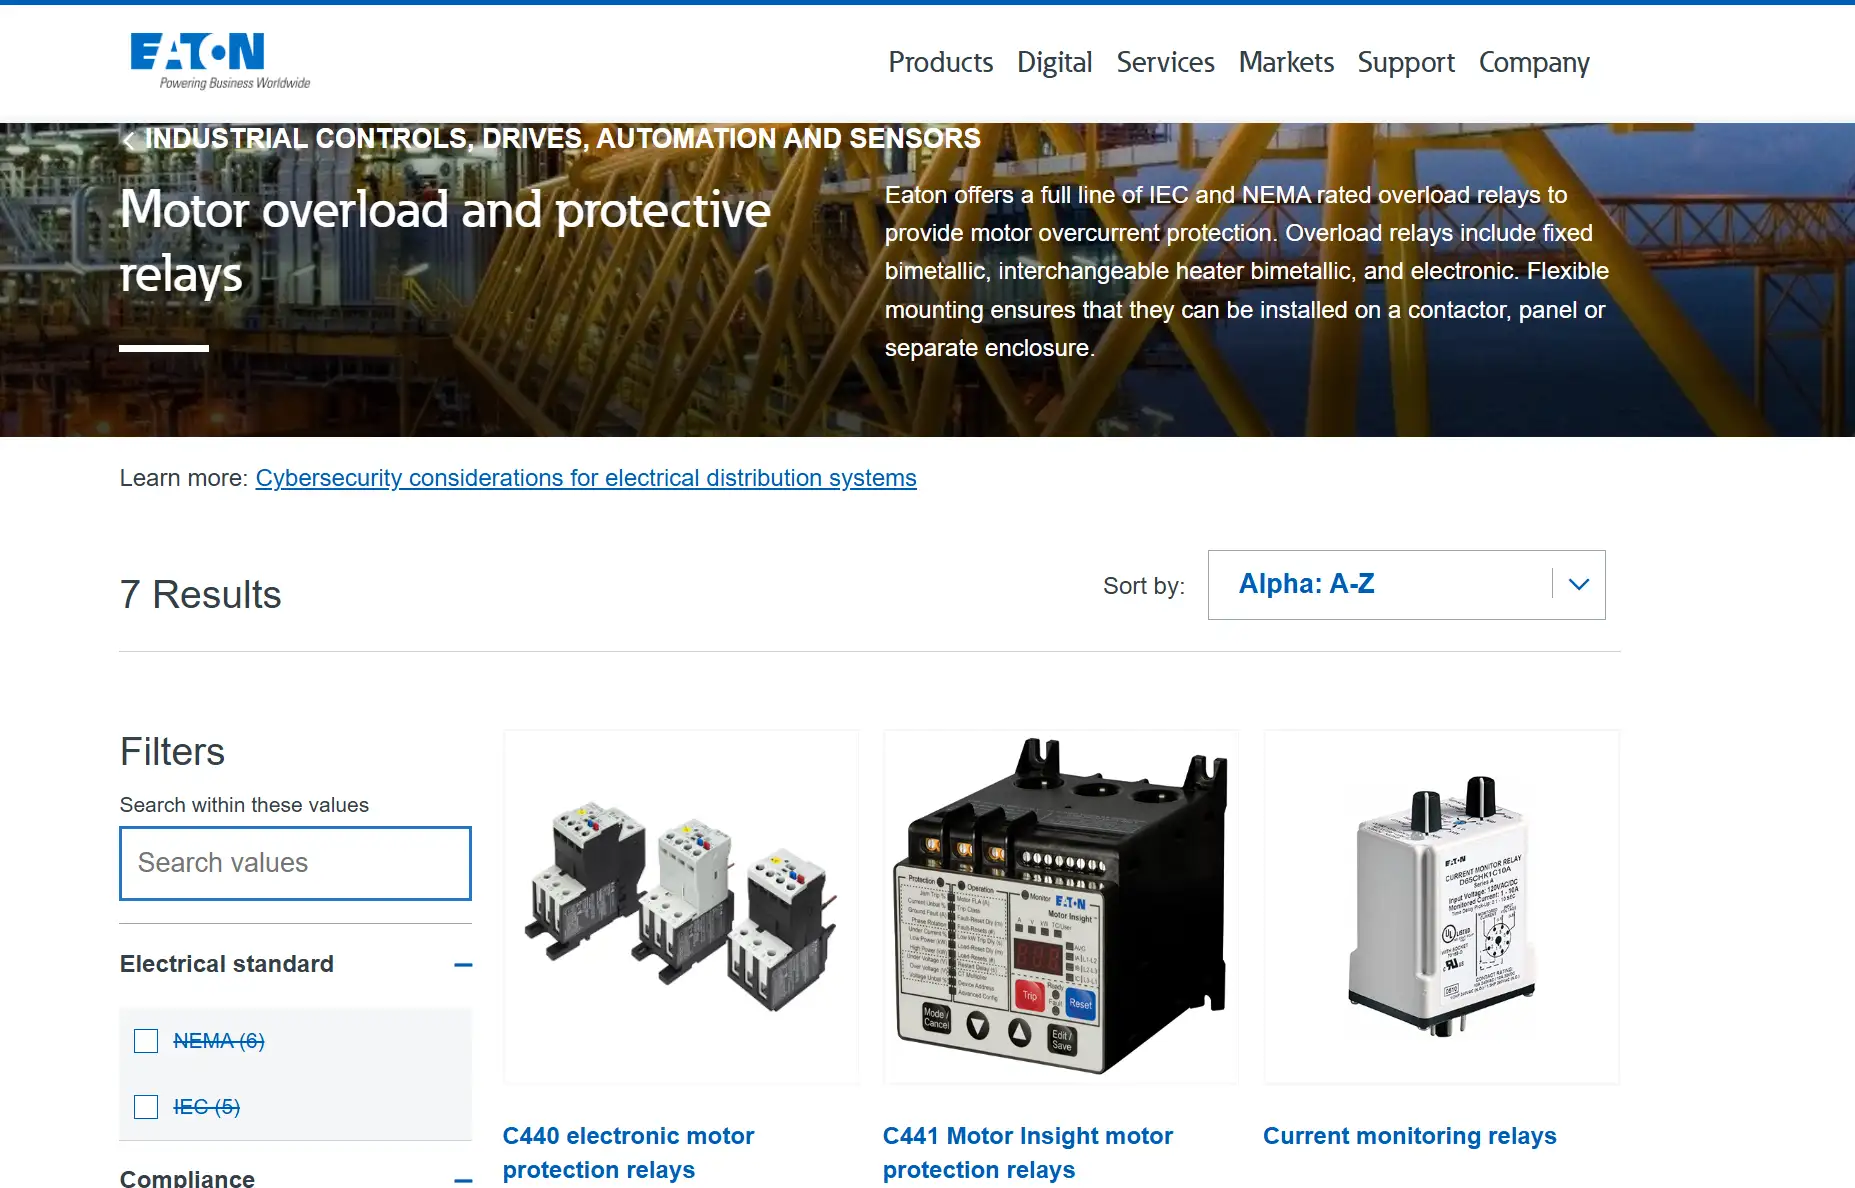Open C440 relays product image
The width and height of the screenshot is (1855, 1188).
681,907
